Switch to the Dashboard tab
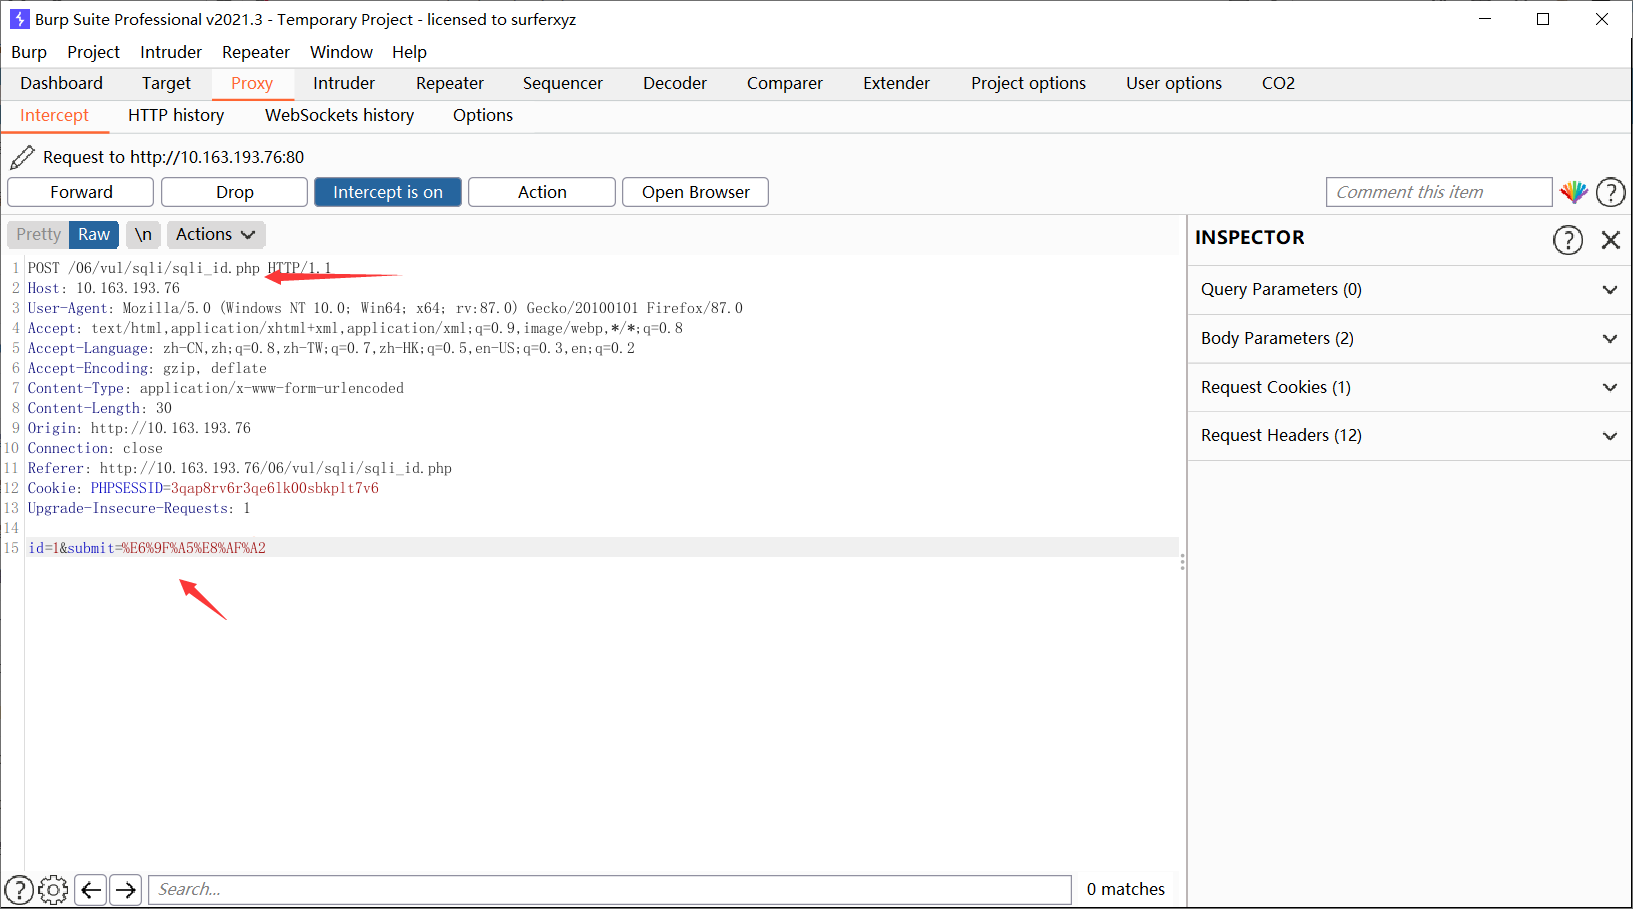 [x=61, y=83]
